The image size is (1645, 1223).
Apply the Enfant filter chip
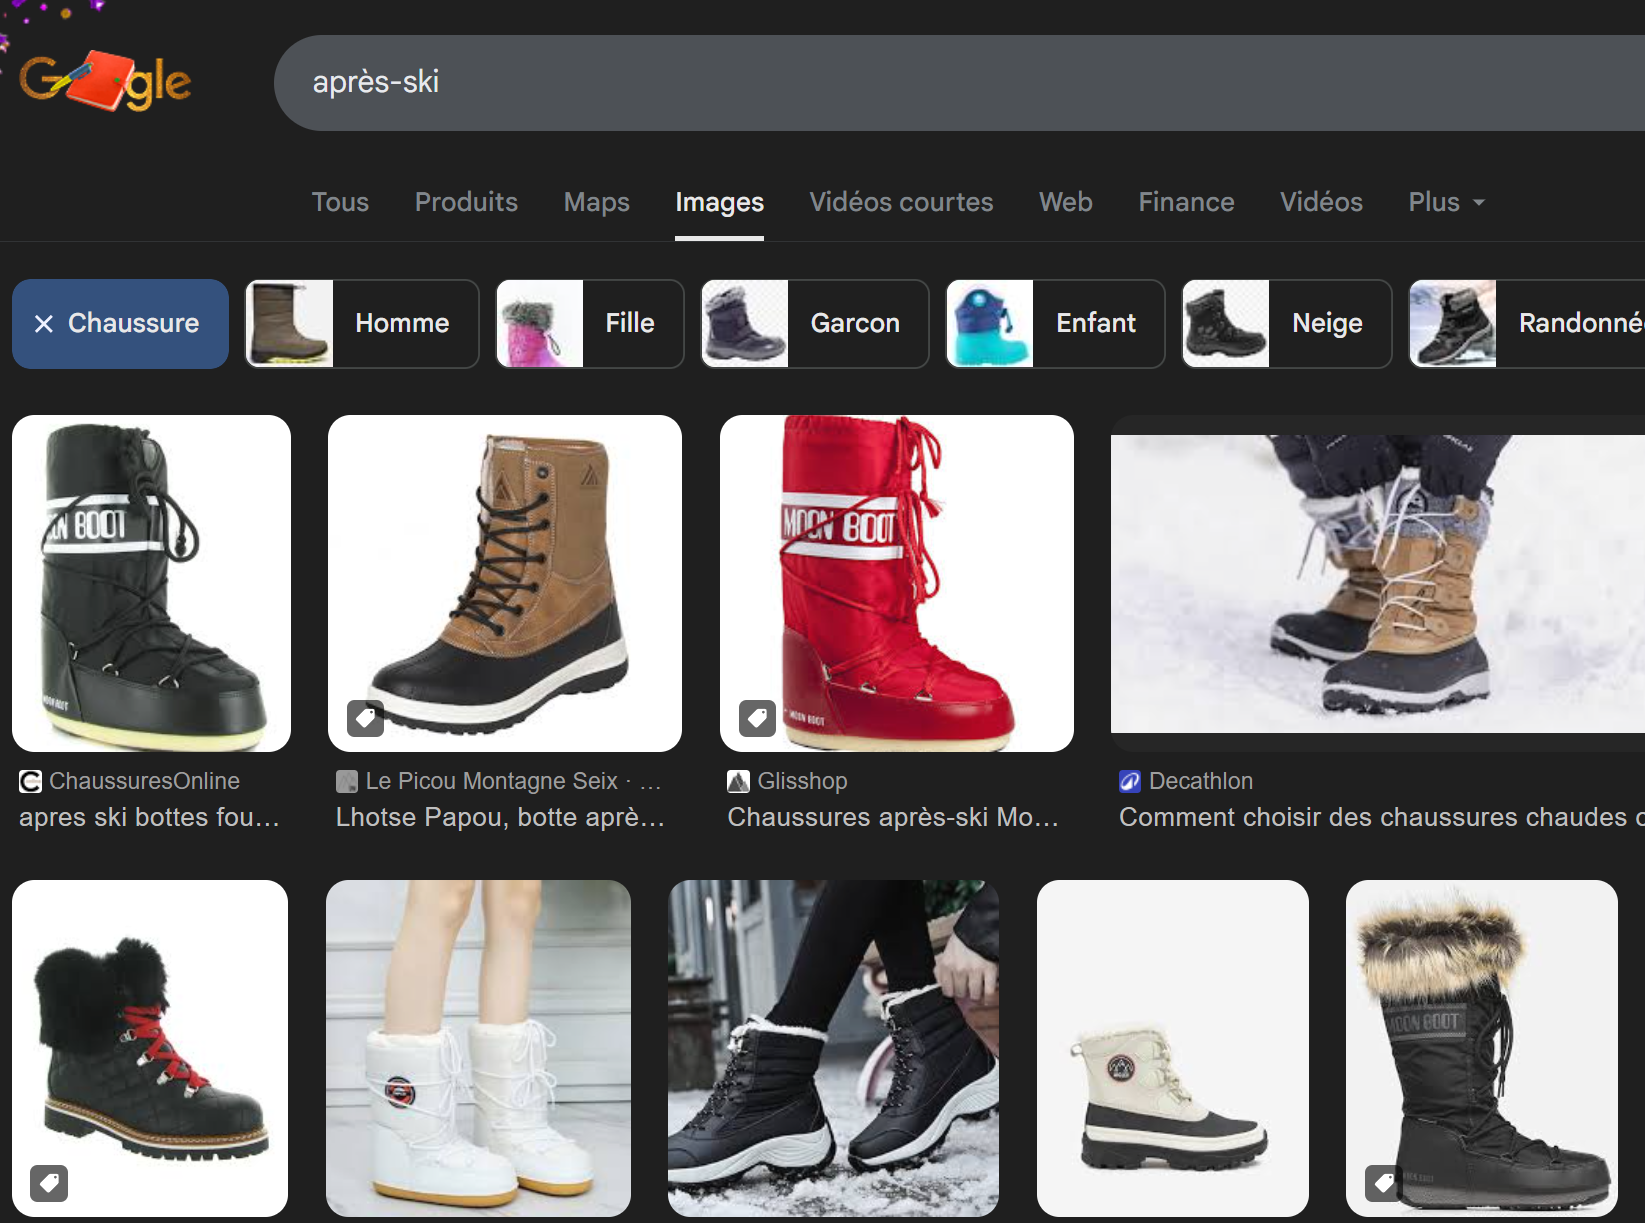1055,323
